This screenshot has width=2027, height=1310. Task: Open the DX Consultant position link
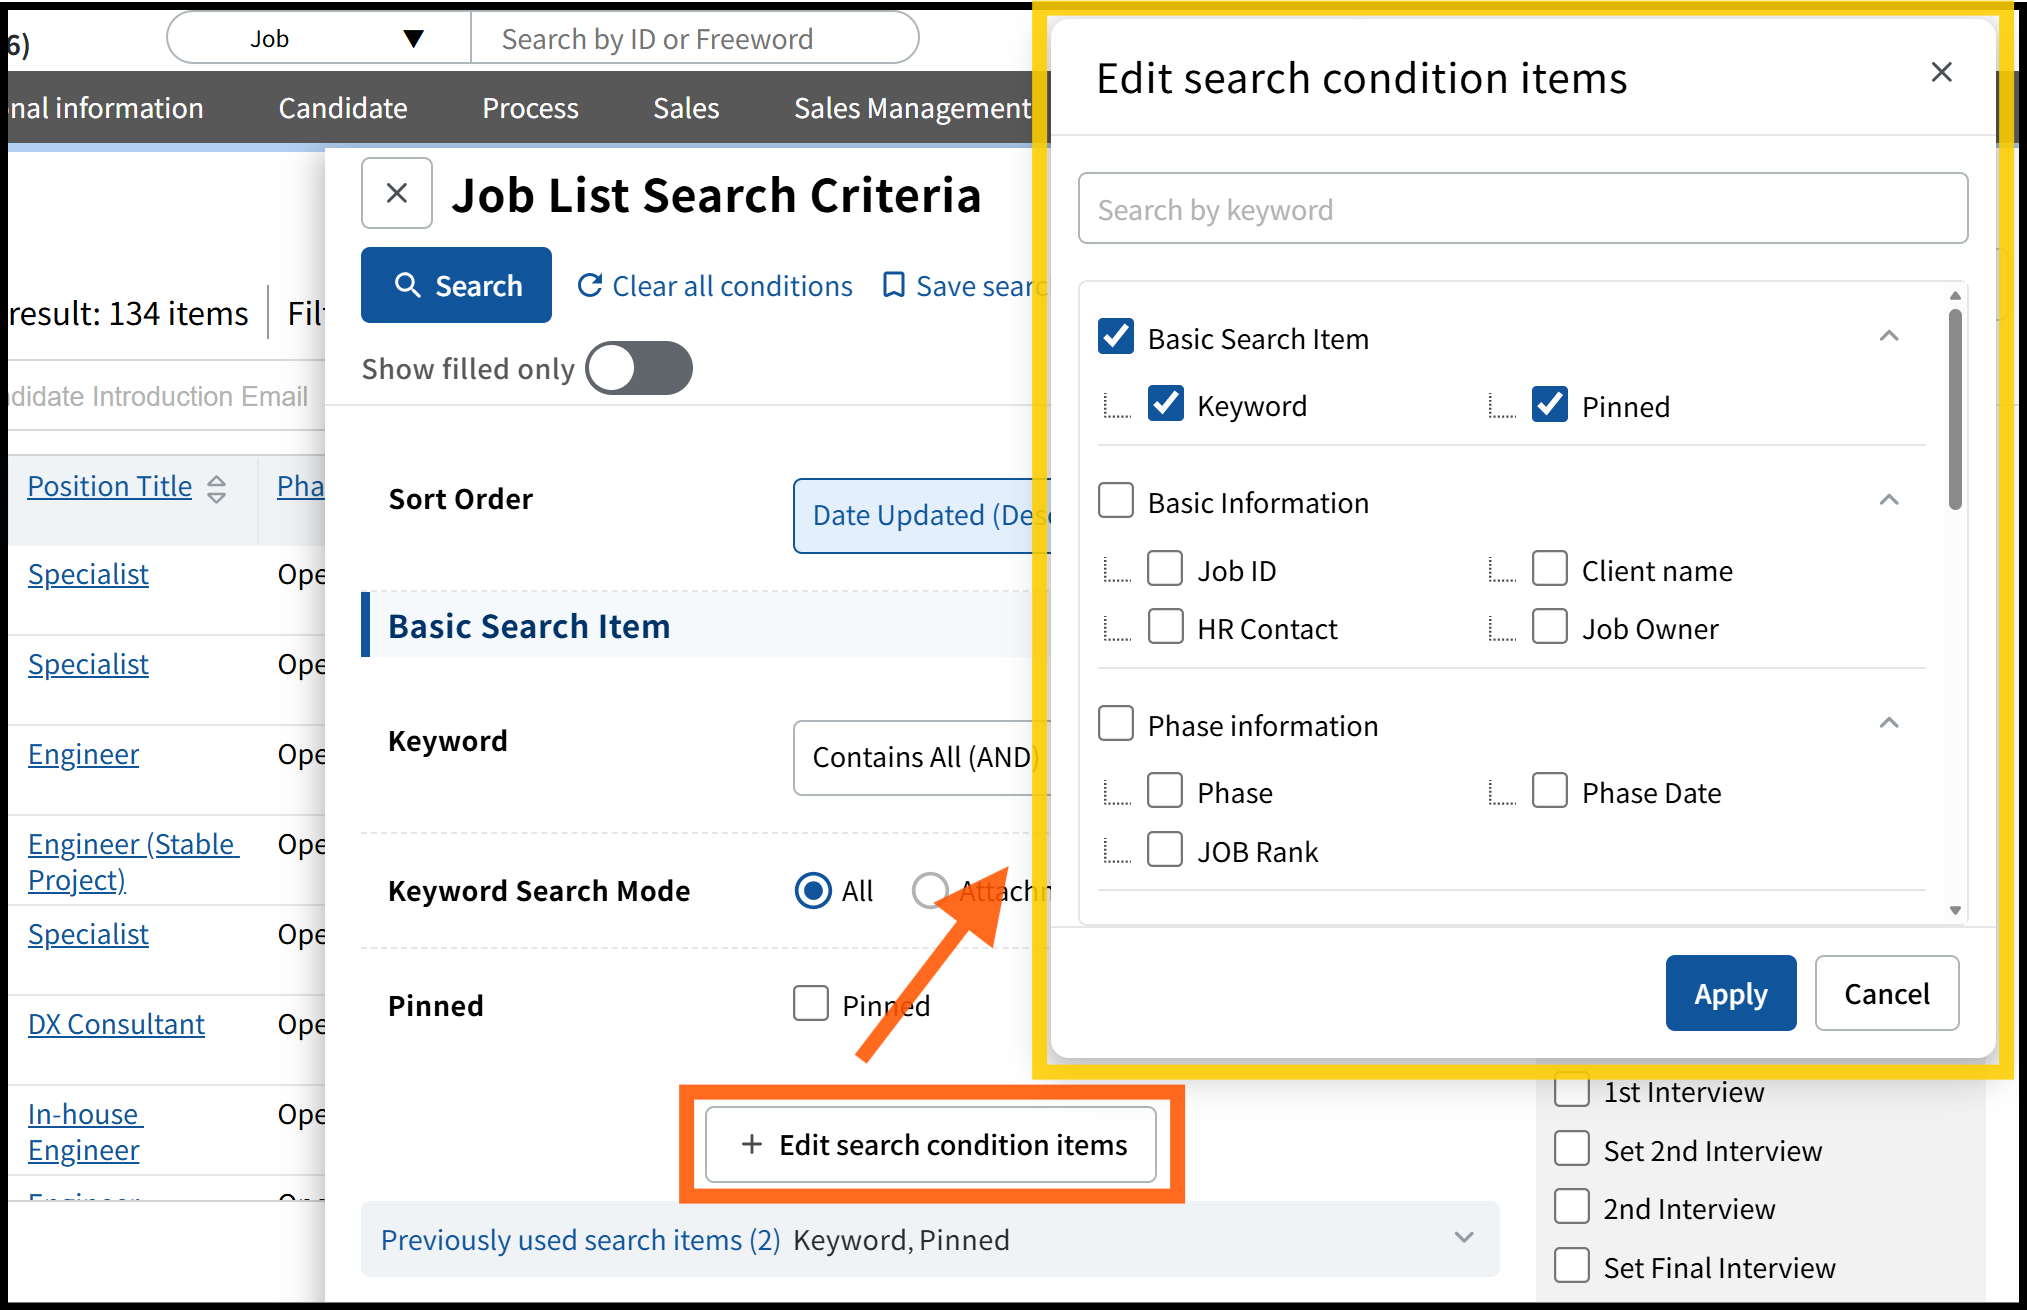pos(116,1024)
